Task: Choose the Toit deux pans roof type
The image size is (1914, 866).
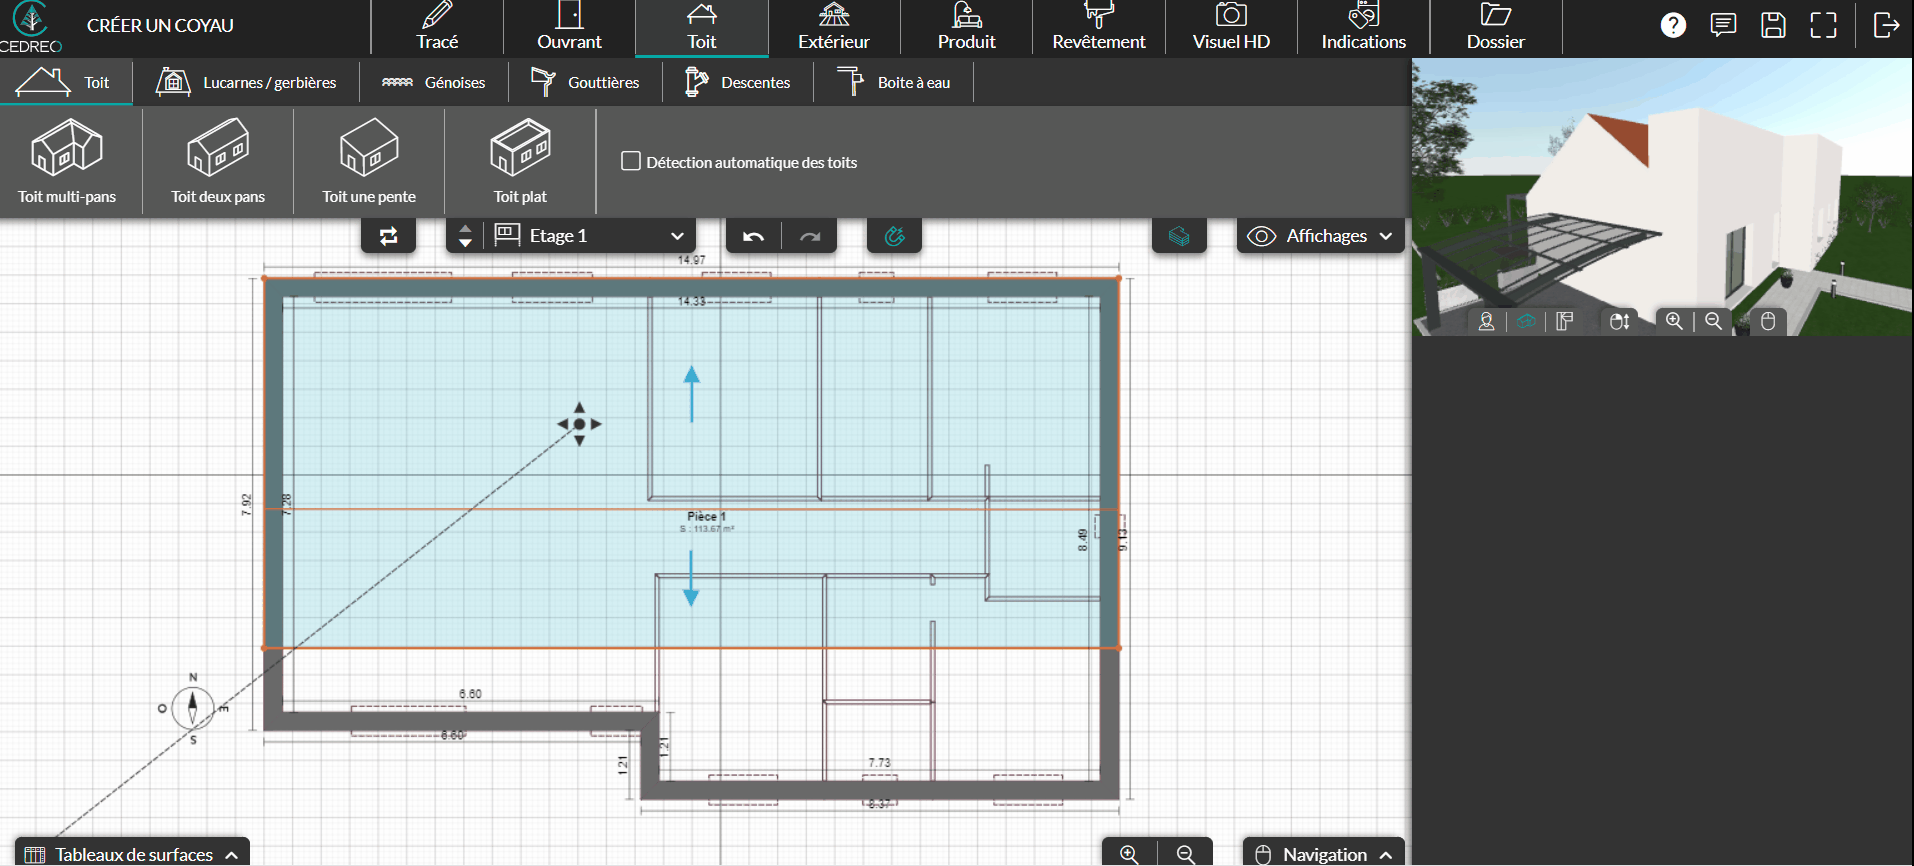Action: click(218, 162)
